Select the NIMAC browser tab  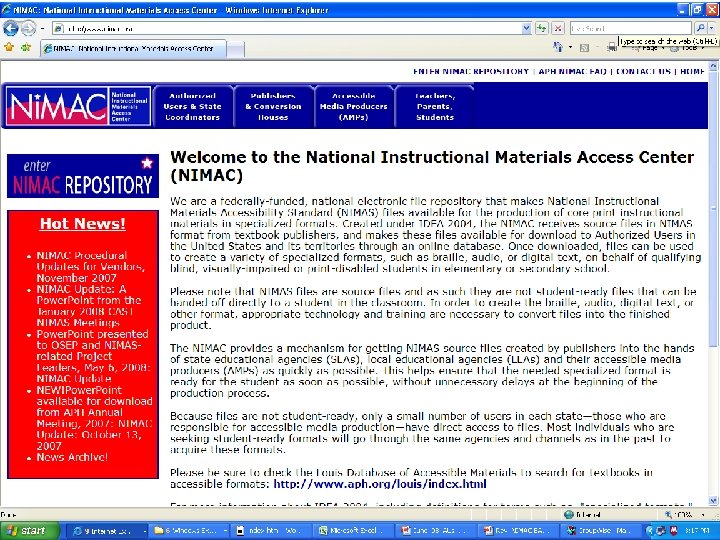tap(133, 48)
